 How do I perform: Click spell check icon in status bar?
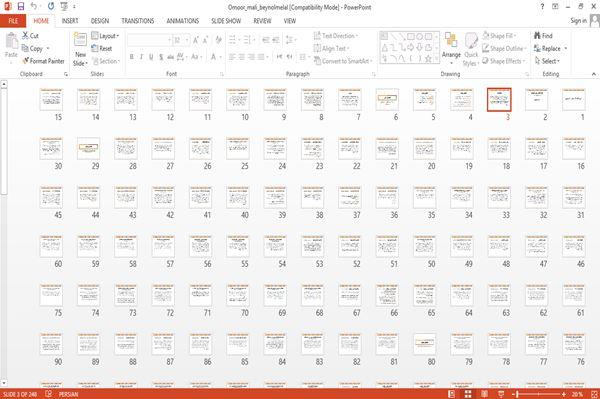point(49,394)
